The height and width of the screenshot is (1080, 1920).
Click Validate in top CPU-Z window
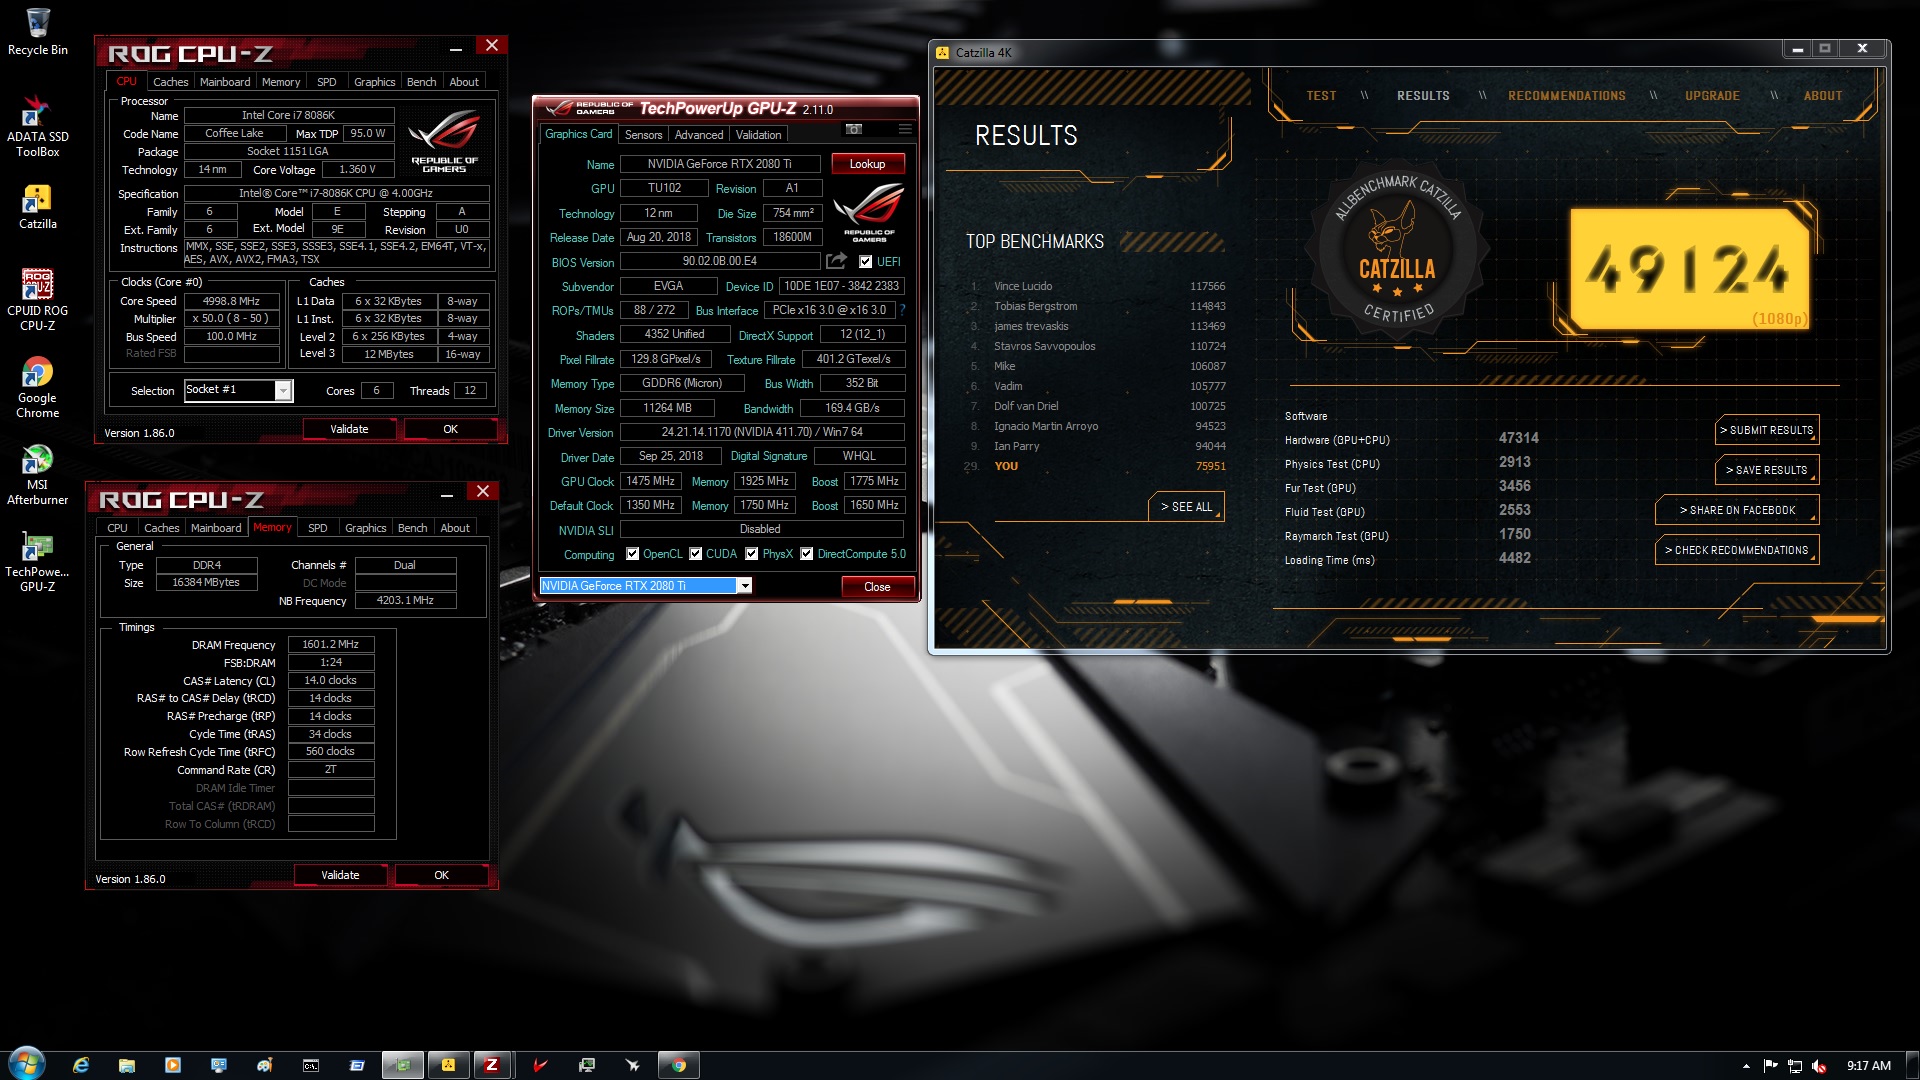point(349,429)
